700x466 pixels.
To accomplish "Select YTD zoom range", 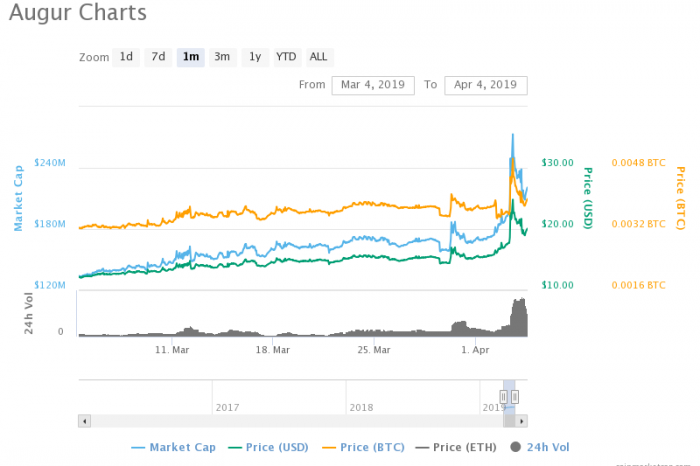I will (x=286, y=57).
